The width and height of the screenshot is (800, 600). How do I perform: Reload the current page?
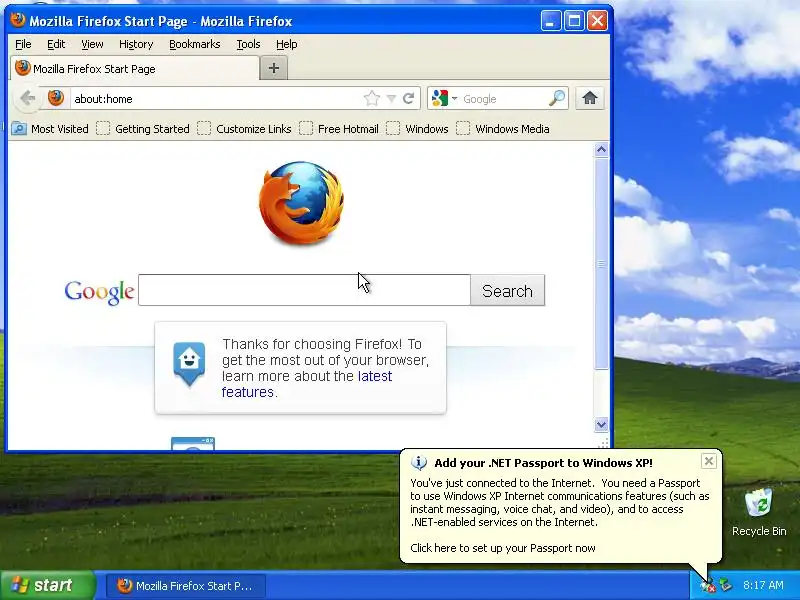click(x=408, y=98)
